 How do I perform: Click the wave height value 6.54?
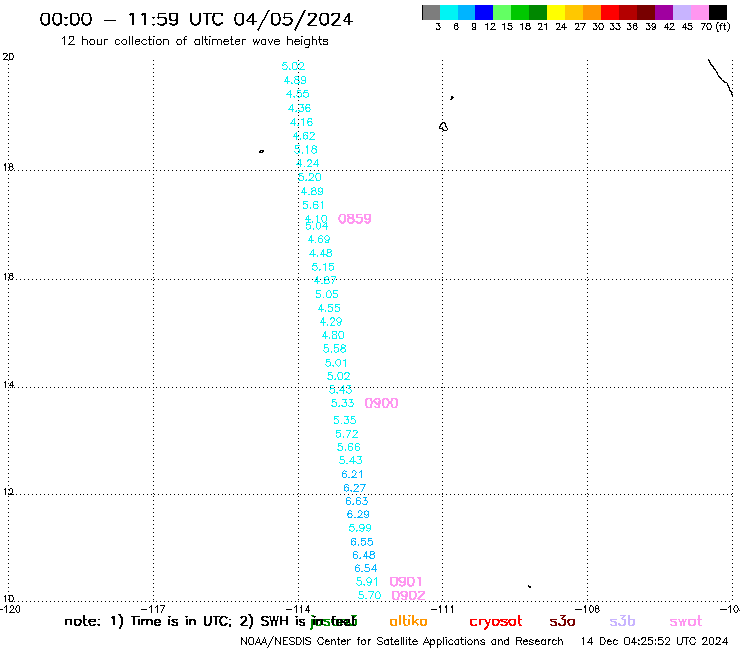click(366, 568)
